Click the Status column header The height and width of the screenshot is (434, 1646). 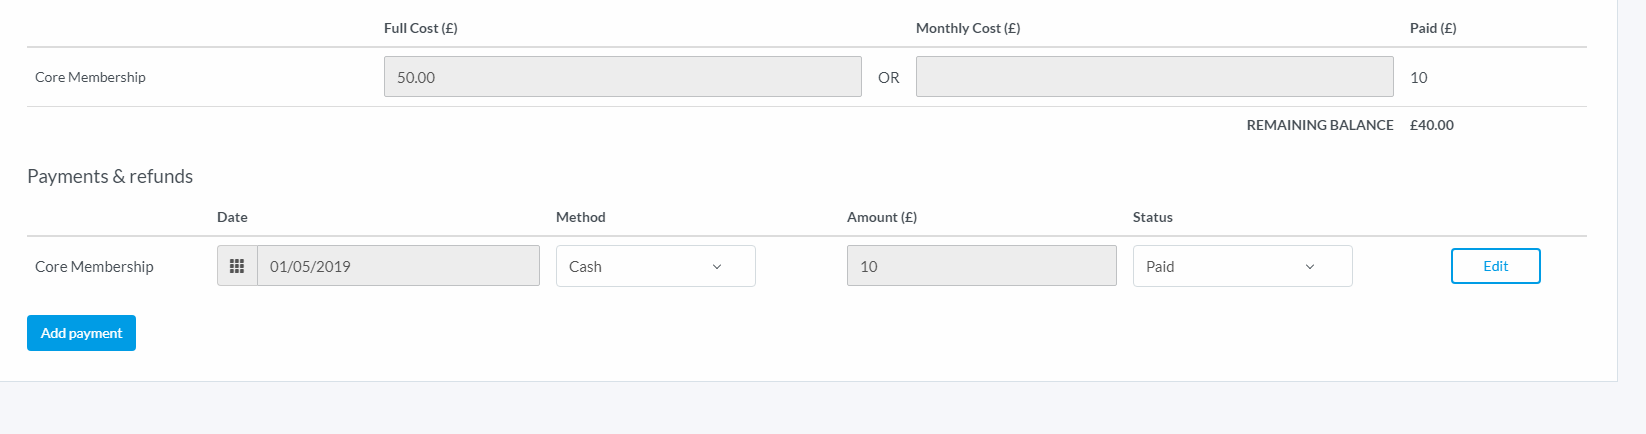[1153, 217]
